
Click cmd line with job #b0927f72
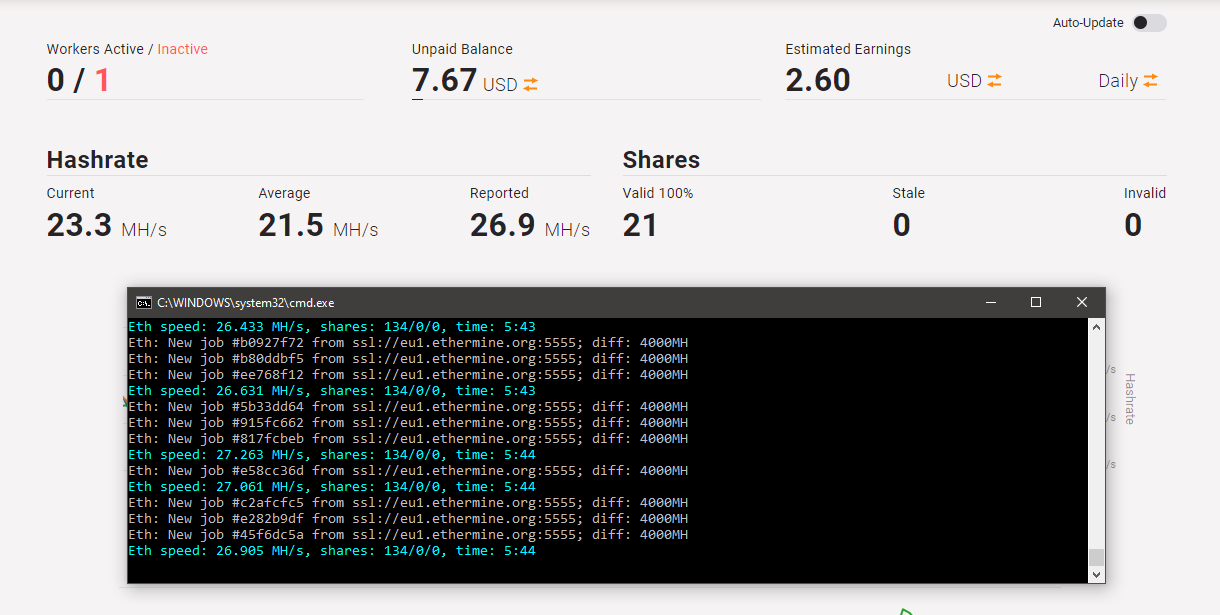[x=408, y=343]
